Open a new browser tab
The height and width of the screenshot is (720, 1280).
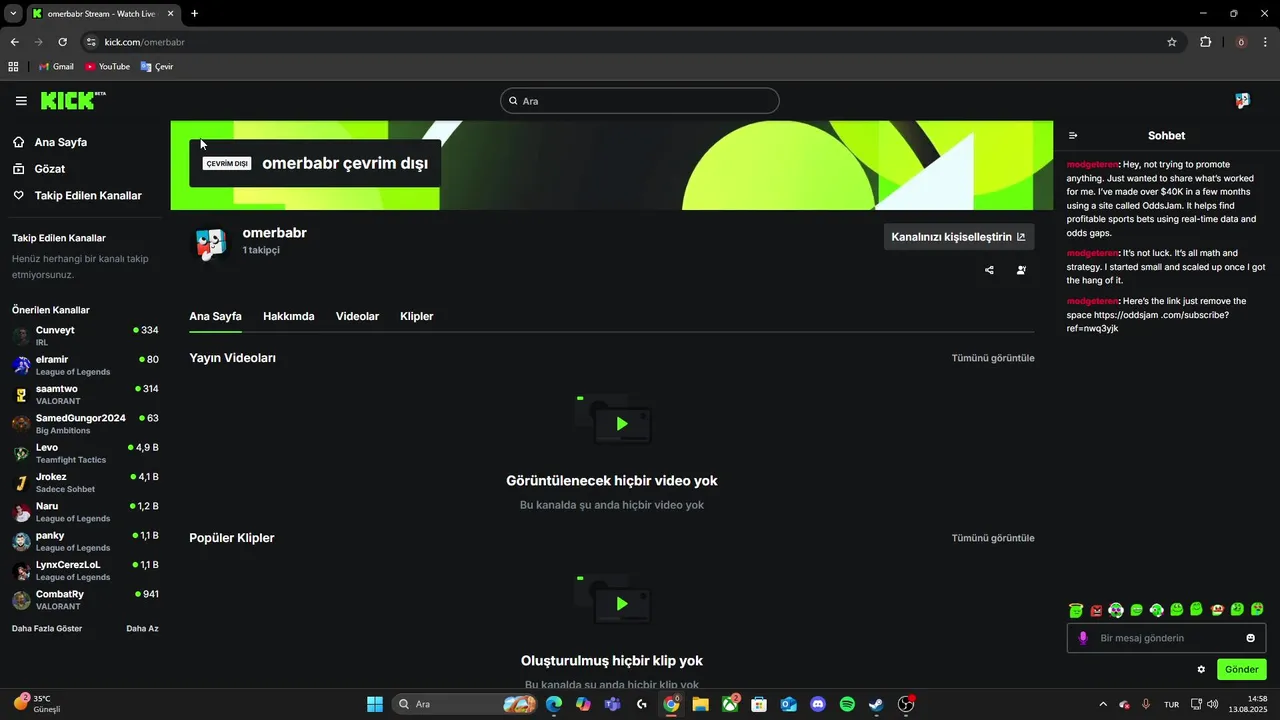pyautogui.click(x=194, y=13)
